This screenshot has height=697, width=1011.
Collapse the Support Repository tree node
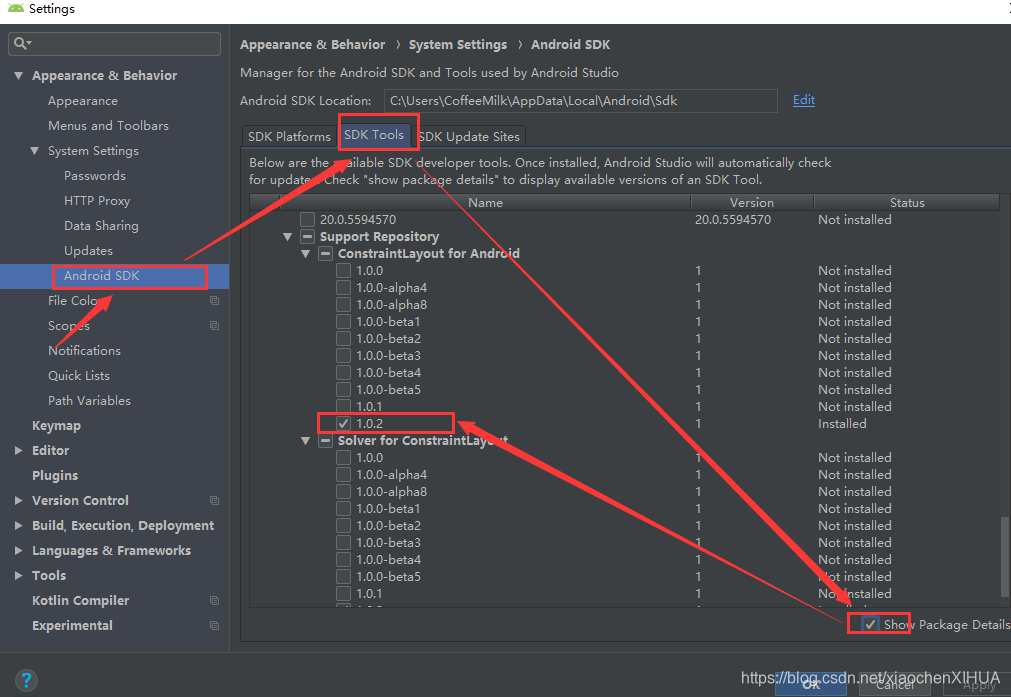point(288,236)
